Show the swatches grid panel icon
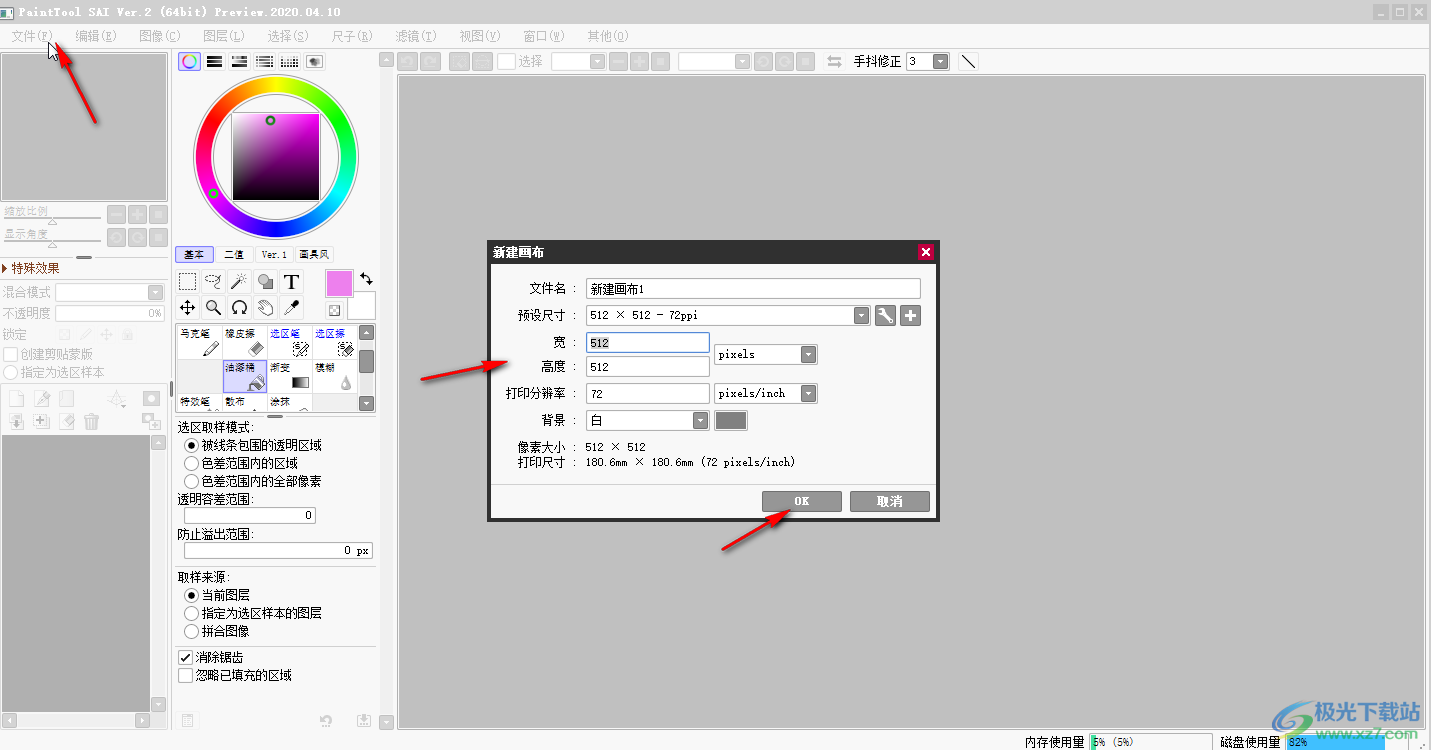 [x=289, y=61]
